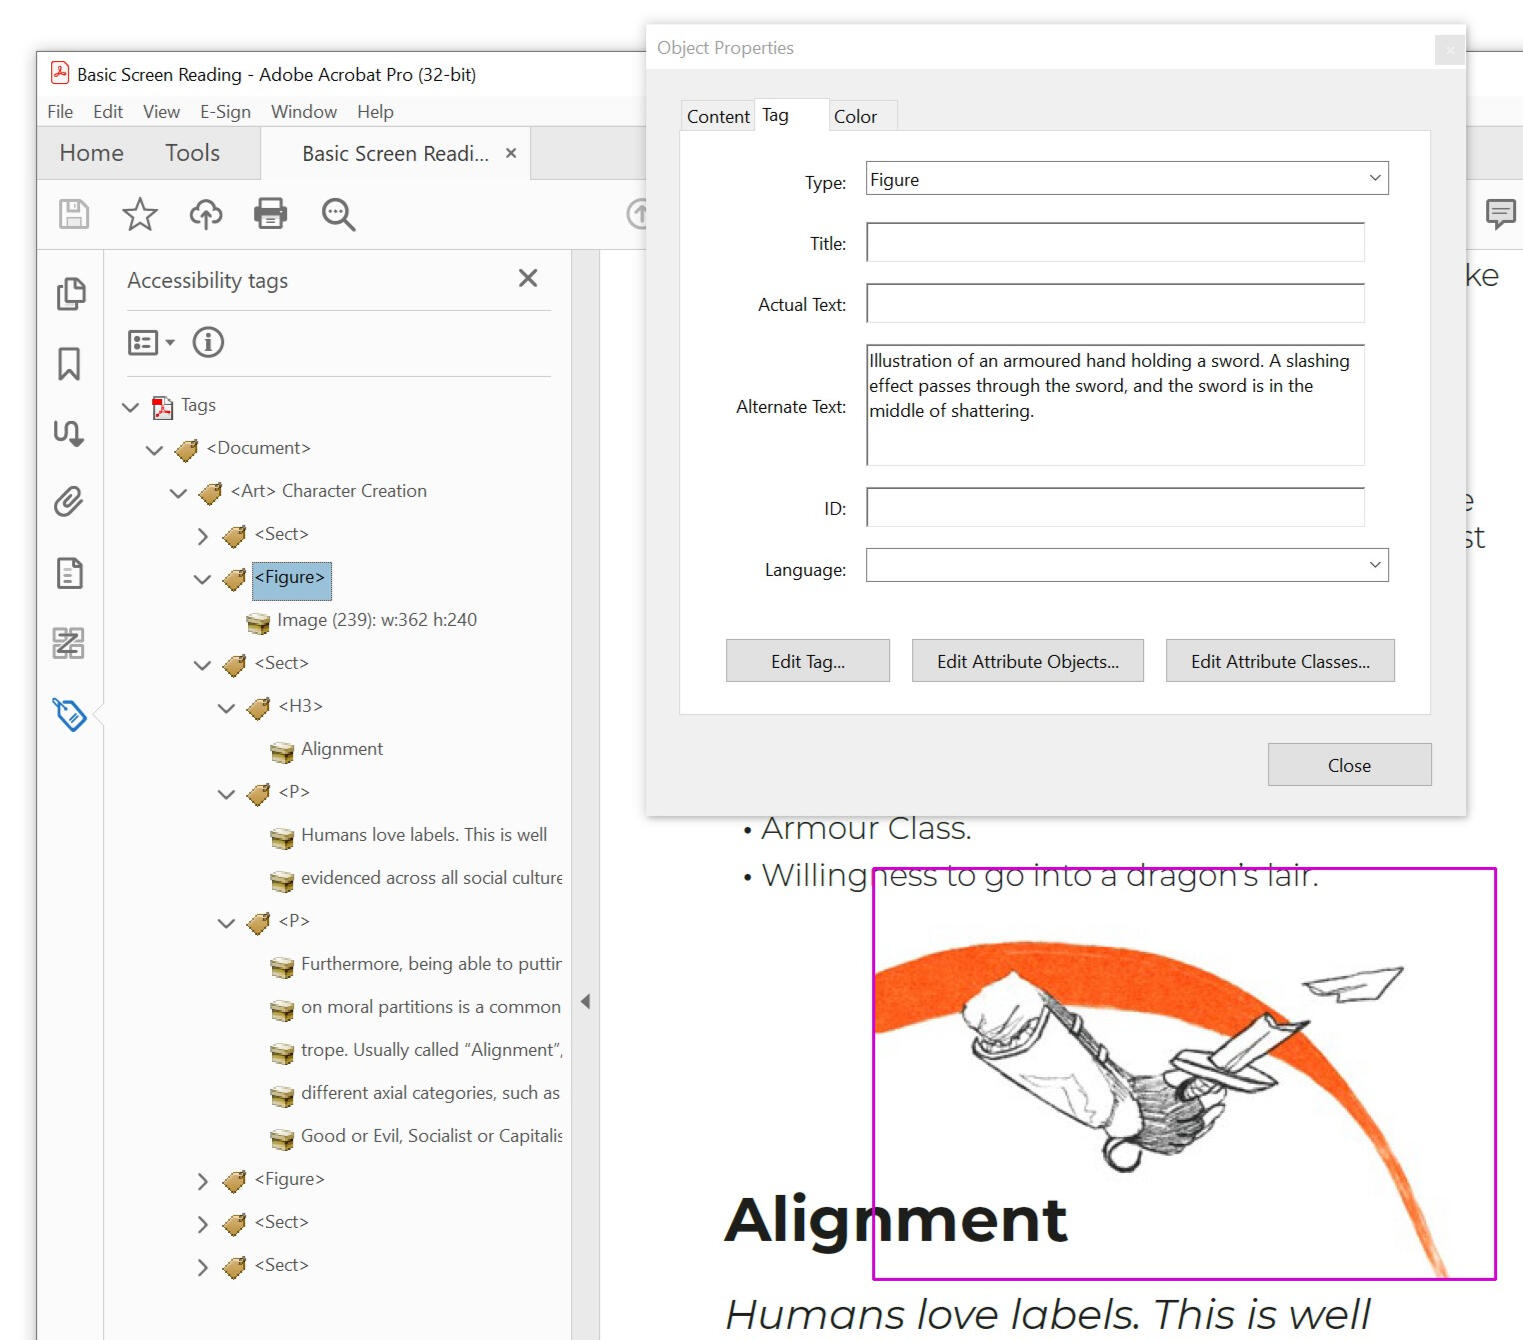Click inside the Actual Text field
This screenshot has height=1340, width=1523.
[x=1114, y=303]
